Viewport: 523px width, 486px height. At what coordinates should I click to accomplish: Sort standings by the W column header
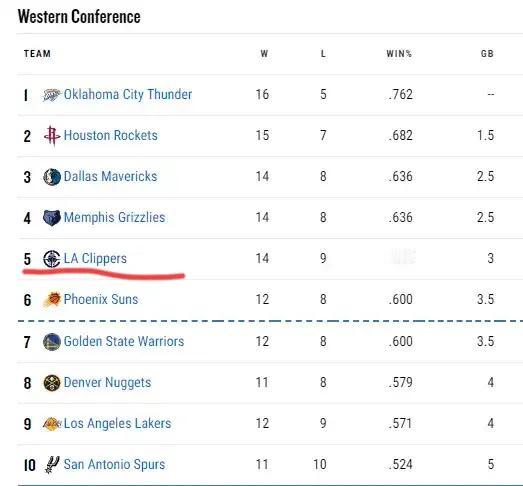tap(264, 54)
